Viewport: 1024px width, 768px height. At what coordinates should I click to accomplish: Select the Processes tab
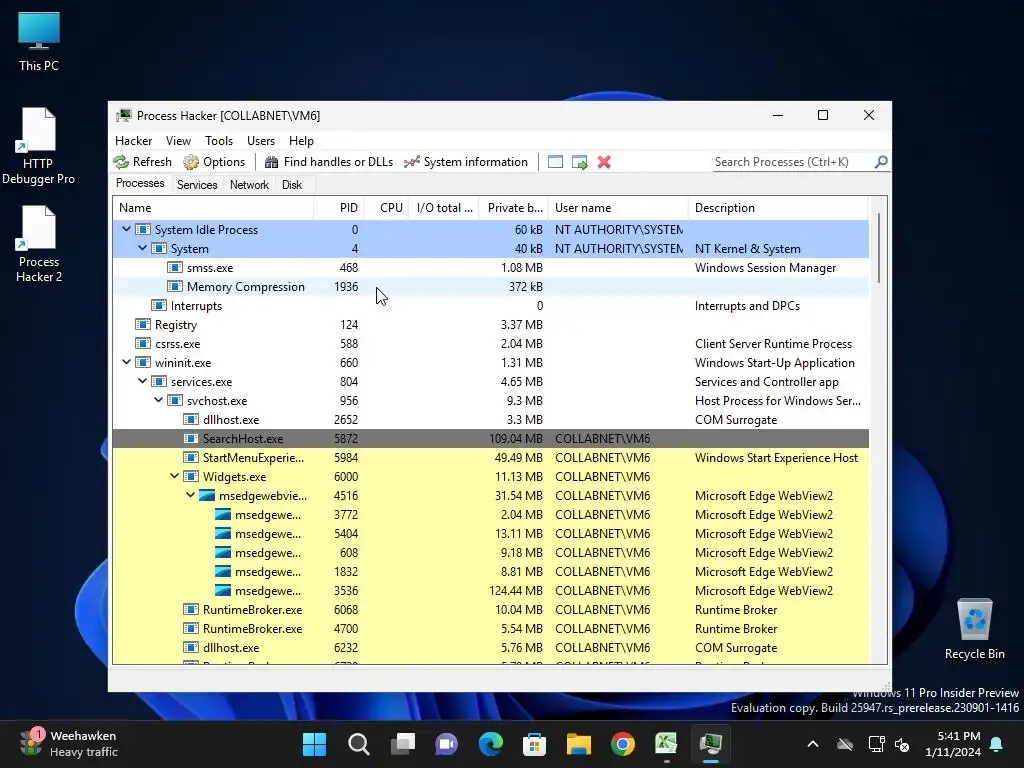coord(140,184)
